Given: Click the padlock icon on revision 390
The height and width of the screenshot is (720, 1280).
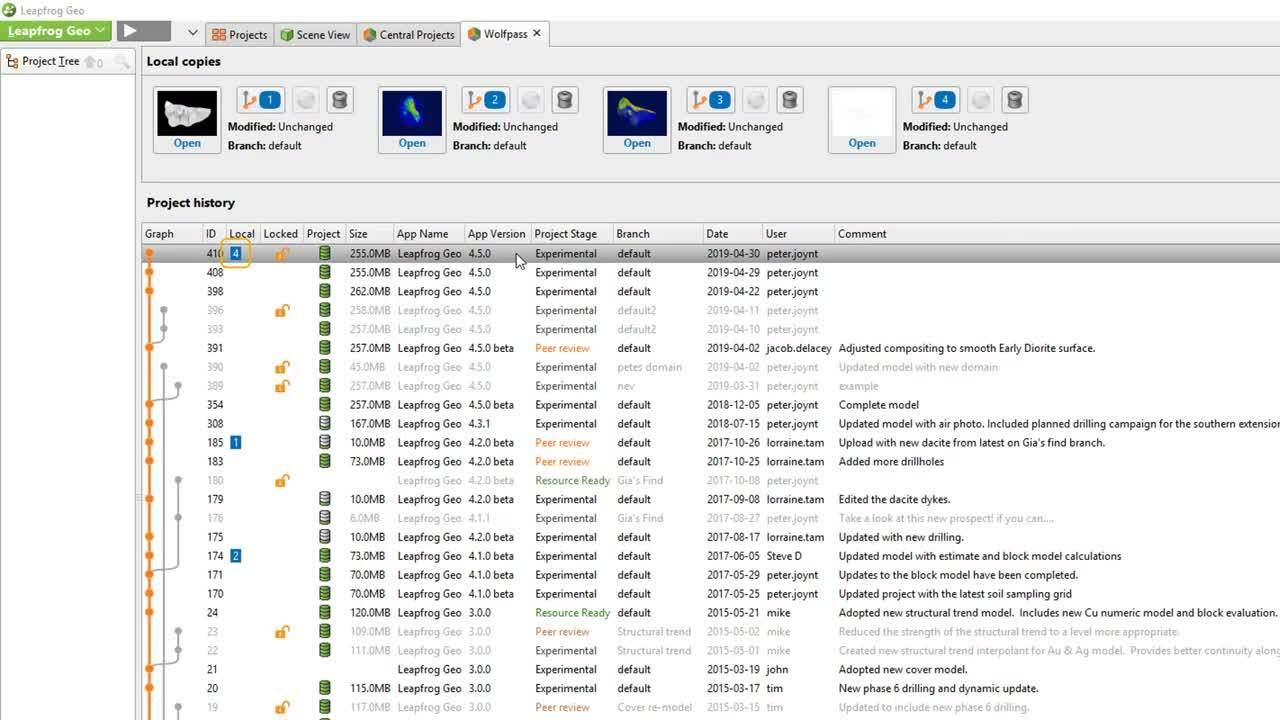Looking at the screenshot, I should click(x=282, y=367).
